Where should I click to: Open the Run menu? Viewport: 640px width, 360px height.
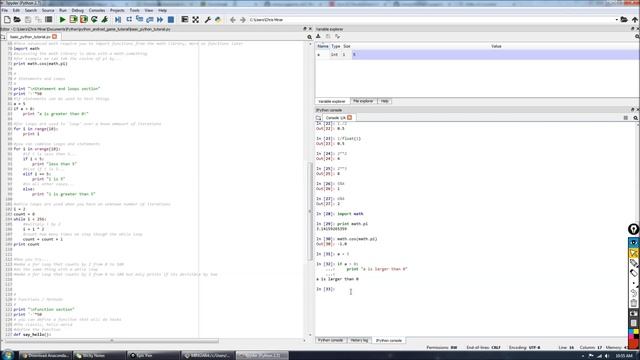[63, 10]
